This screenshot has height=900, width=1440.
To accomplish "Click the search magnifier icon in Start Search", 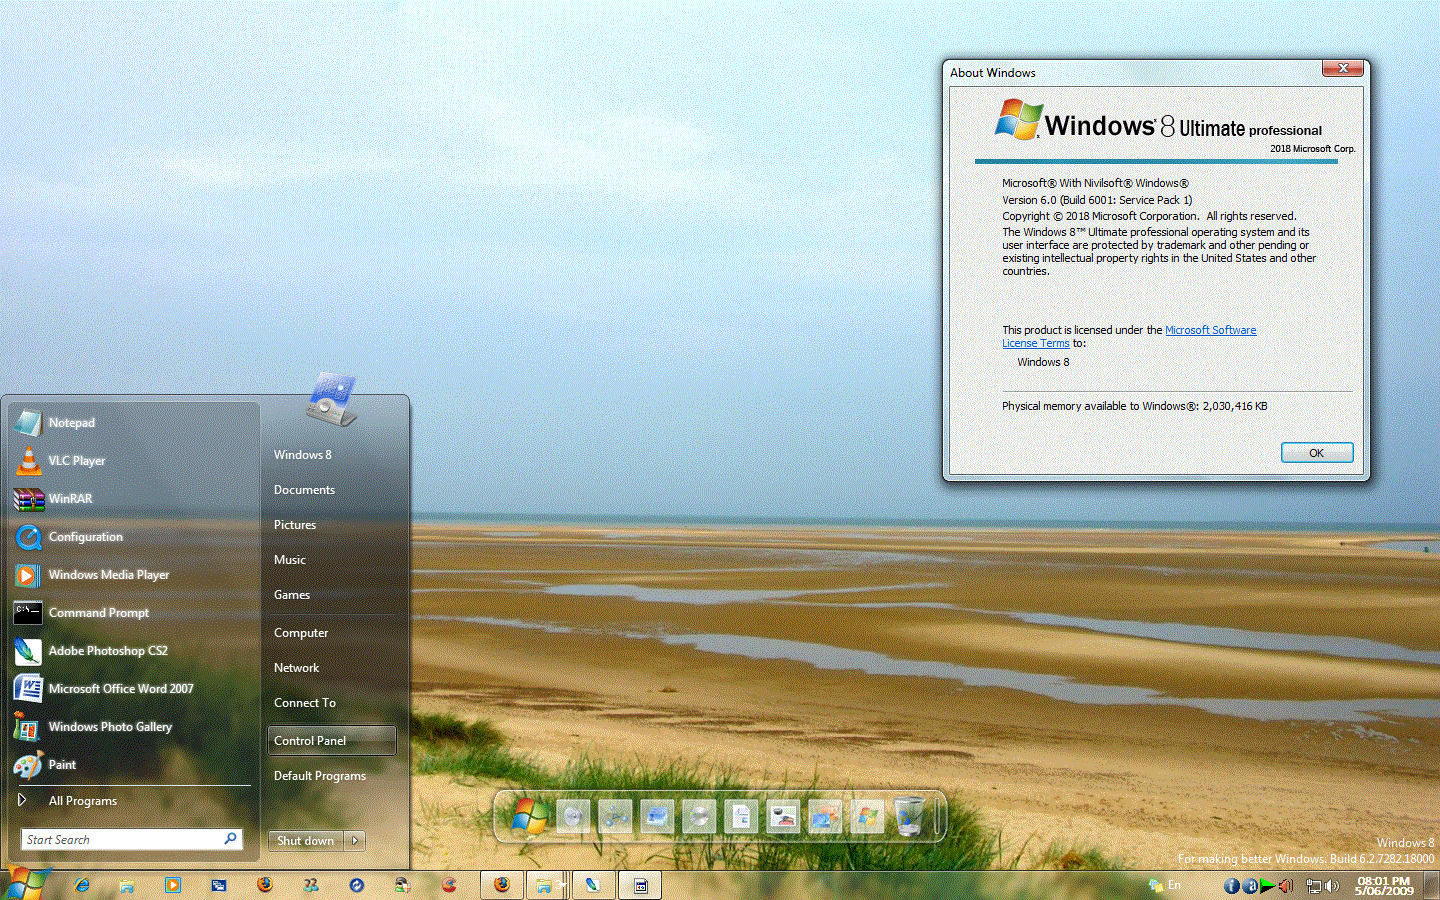I will coord(230,839).
